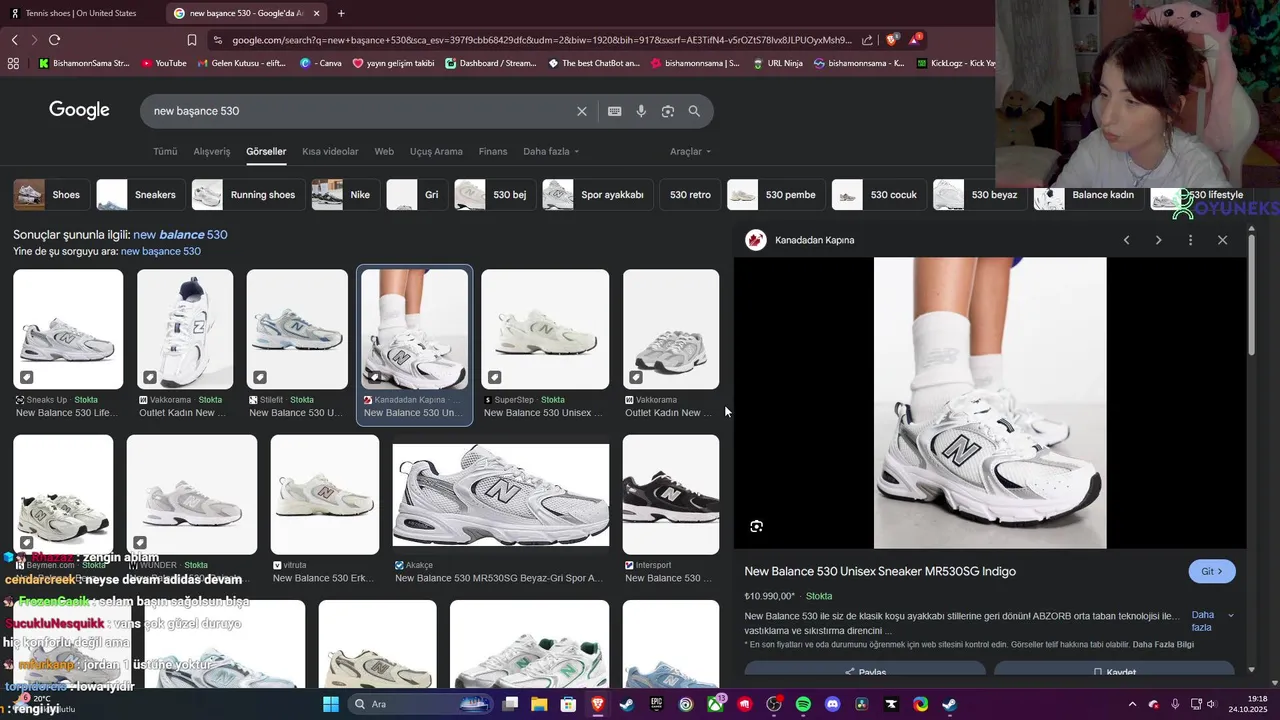Open Intersport New Balance 530 image
The width and height of the screenshot is (1280, 720).
pos(671,495)
